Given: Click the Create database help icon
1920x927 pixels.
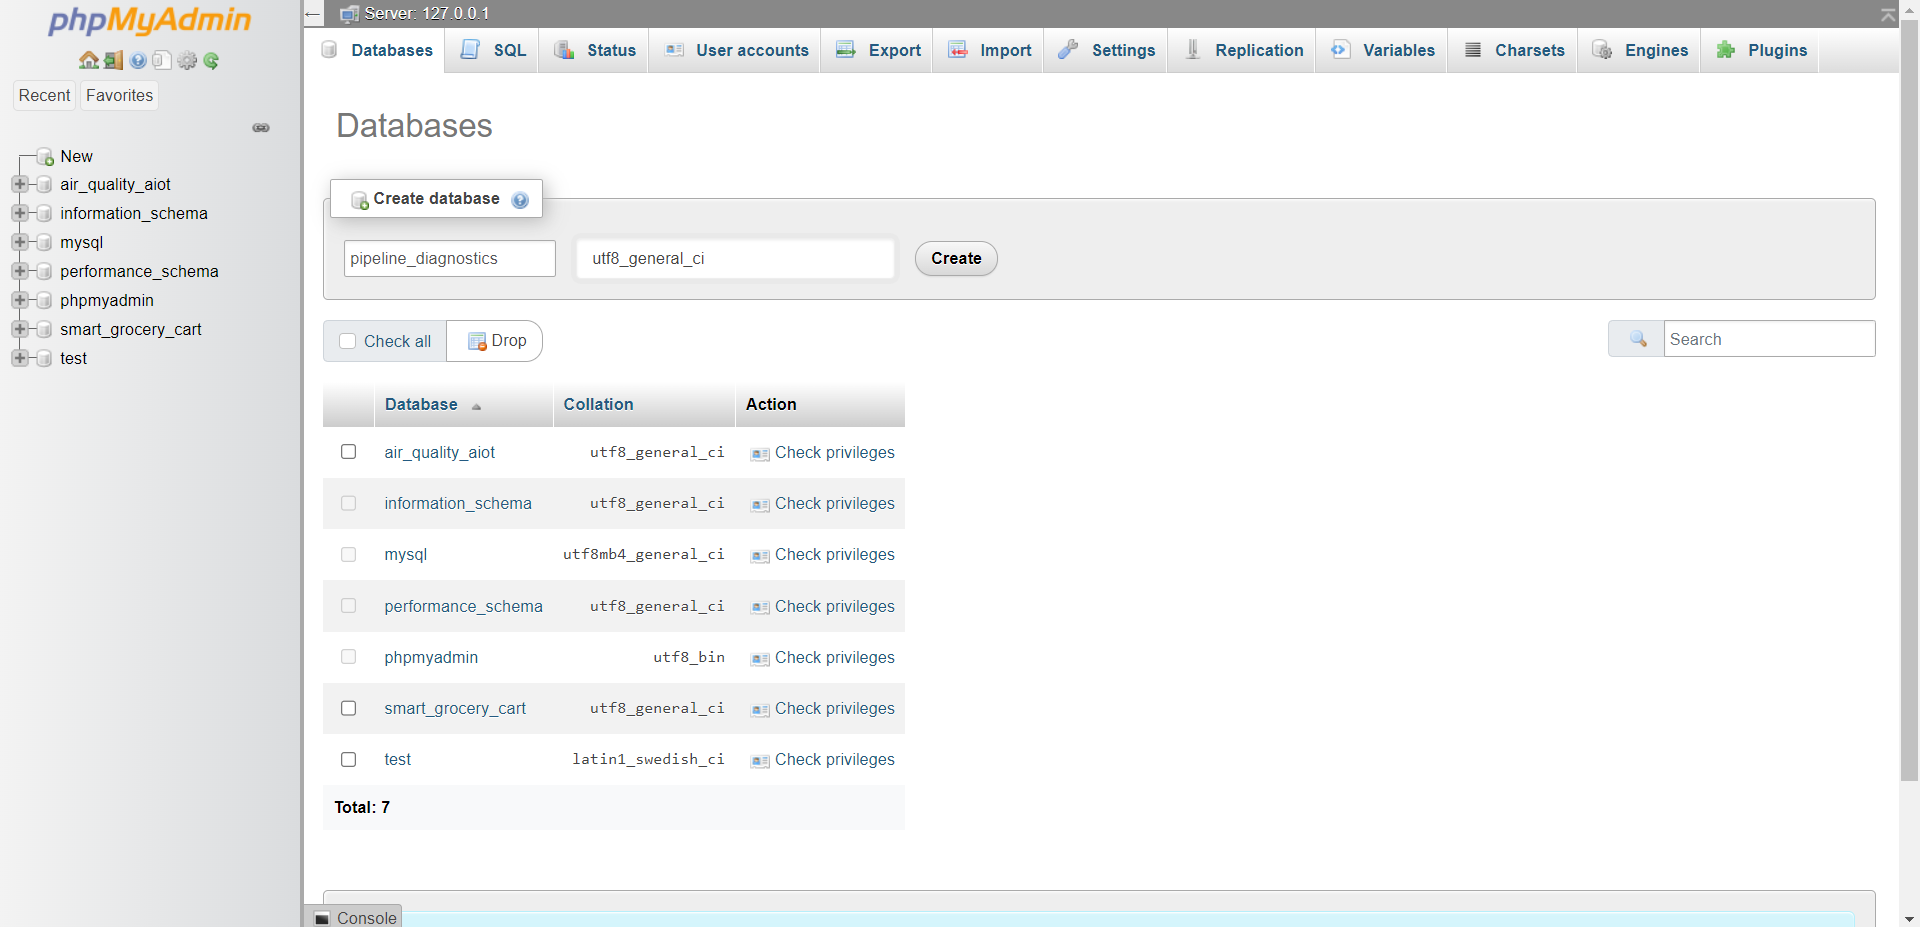Looking at the screenshot, I should click(520, 200).
